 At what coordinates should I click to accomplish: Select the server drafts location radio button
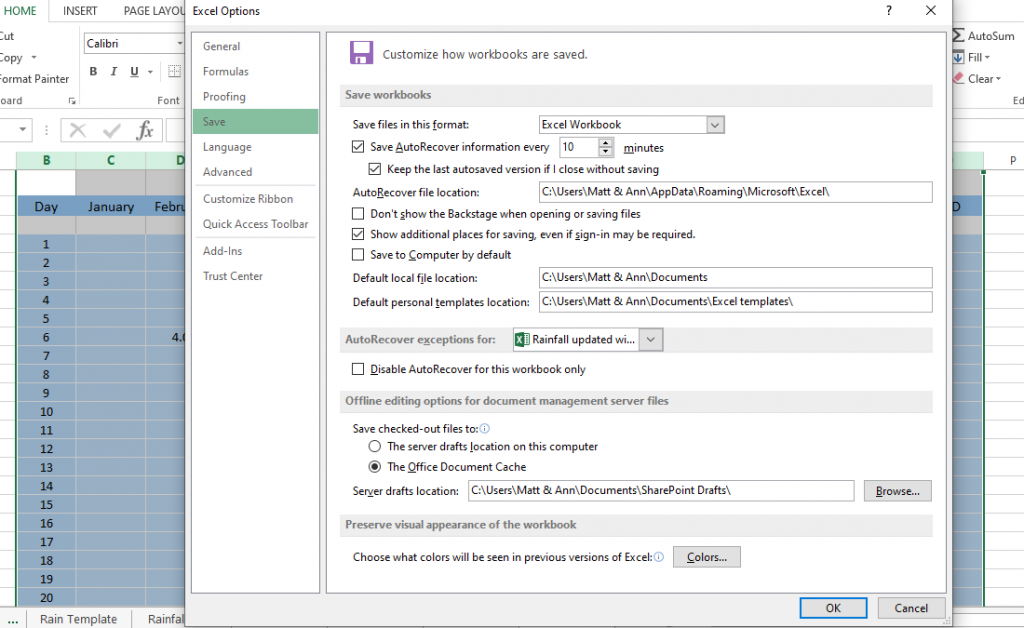click(375, 447)
